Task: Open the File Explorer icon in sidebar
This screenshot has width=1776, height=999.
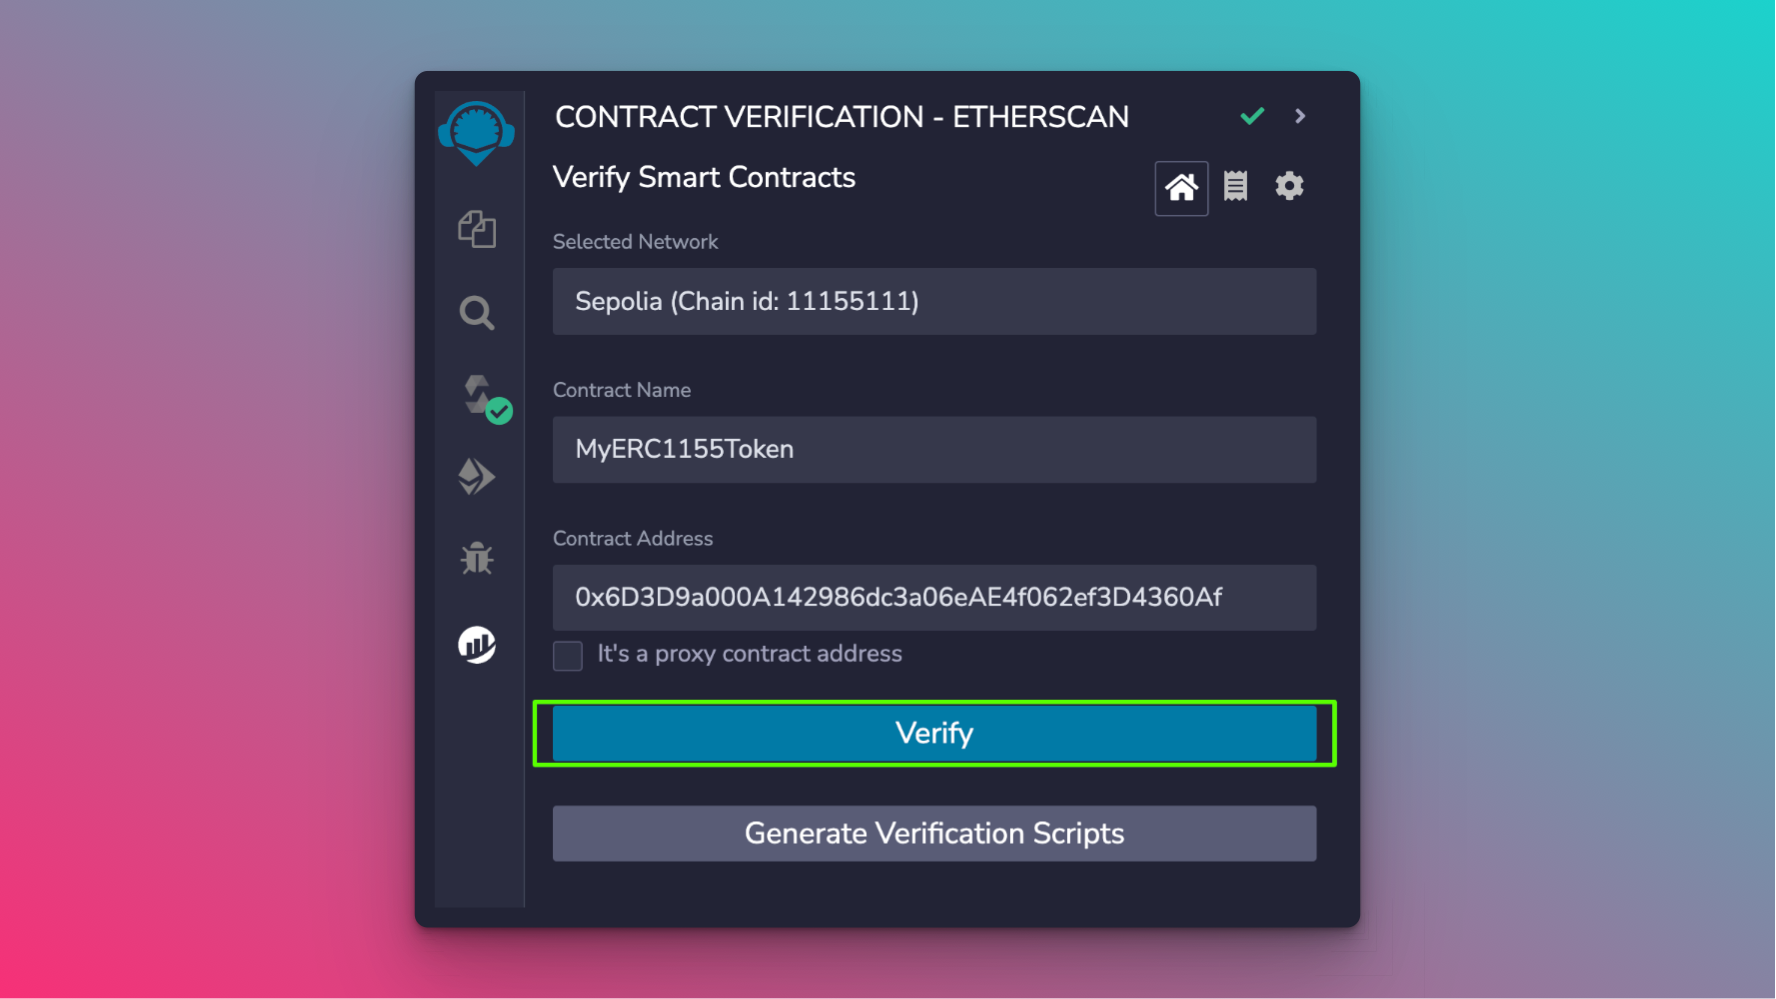Action: coord(477,229)
